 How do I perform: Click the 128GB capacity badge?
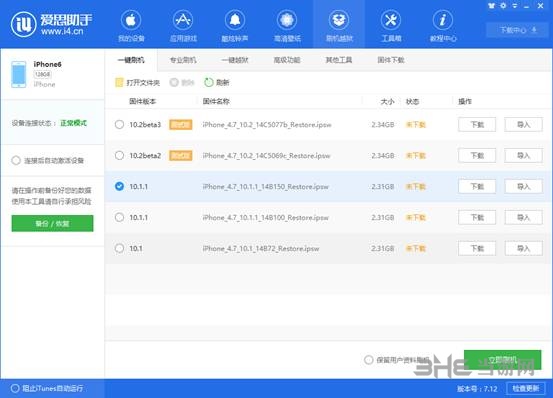tap(43, 75)
